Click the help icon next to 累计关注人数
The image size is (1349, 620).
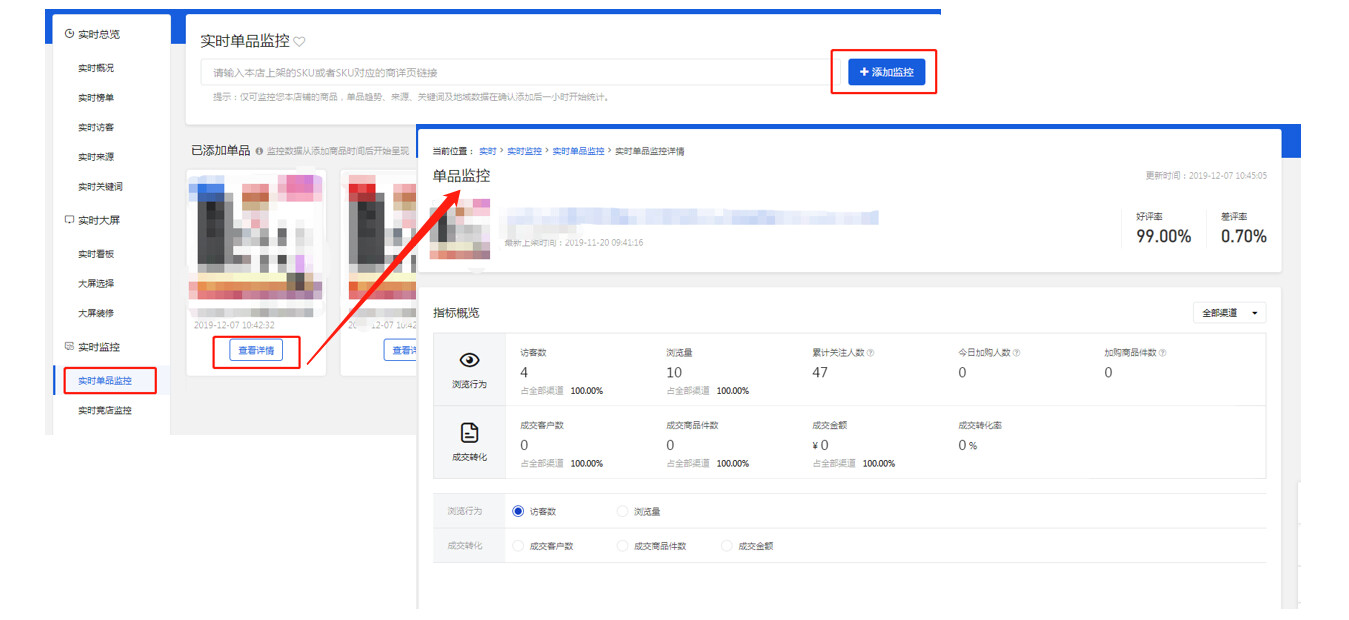tap(871, 353)
